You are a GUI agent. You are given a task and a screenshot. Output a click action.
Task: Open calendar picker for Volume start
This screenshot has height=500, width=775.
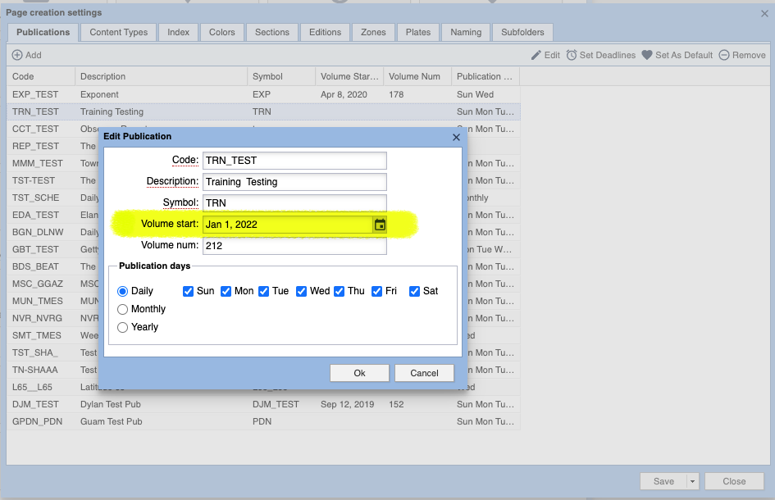[380, 225]
